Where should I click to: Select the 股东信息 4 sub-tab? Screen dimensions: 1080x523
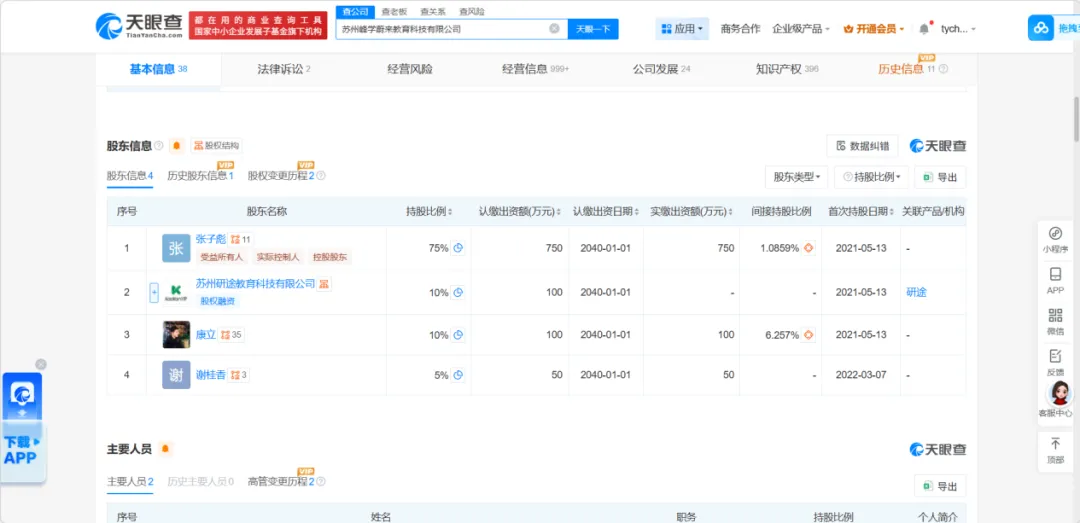click(x=129, y=176)
